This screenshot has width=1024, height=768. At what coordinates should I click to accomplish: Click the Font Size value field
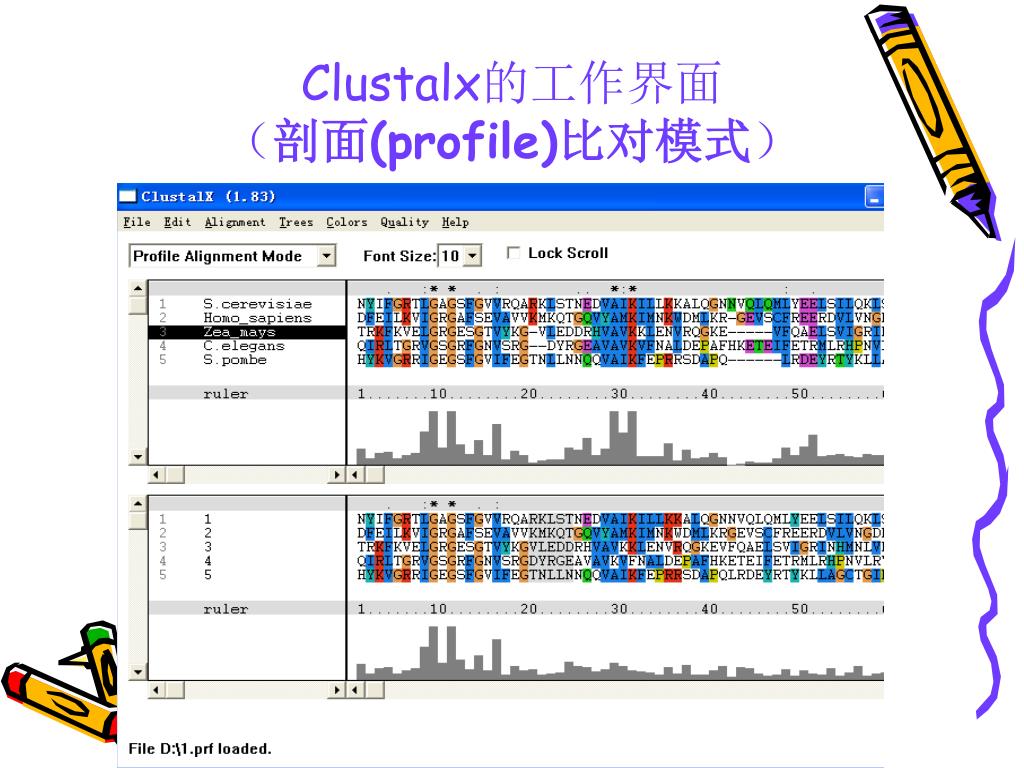point(451,256)
